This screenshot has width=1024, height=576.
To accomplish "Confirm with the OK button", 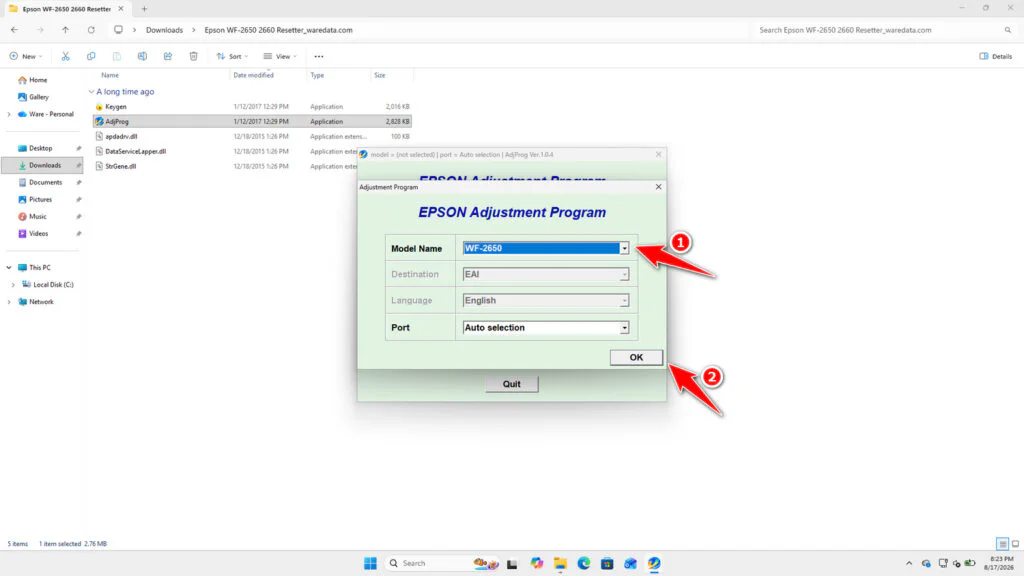I will (636, 357).
